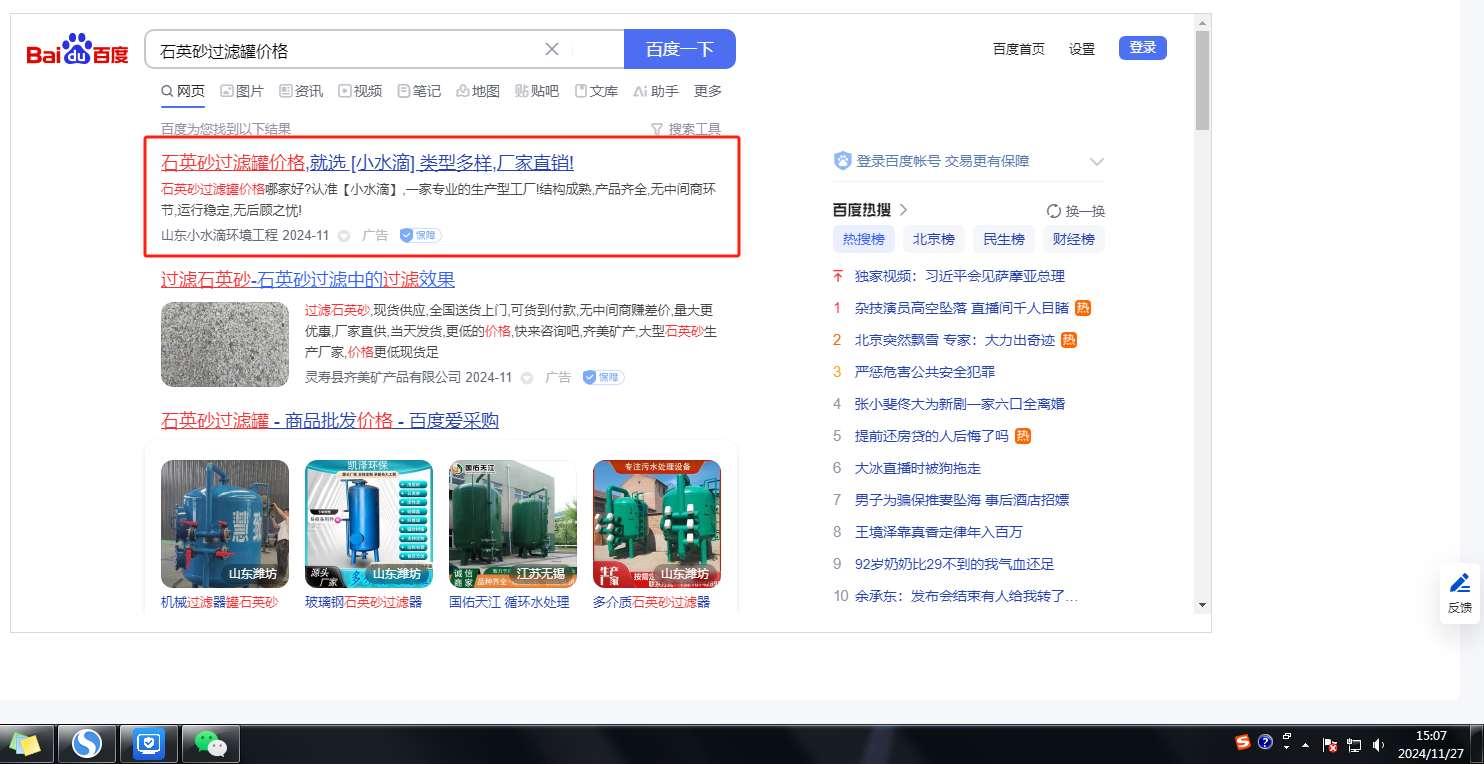This screenshot has height=764, width=1484.
Task: Click the Baidu logo
Action: click(x=77, y=50)
